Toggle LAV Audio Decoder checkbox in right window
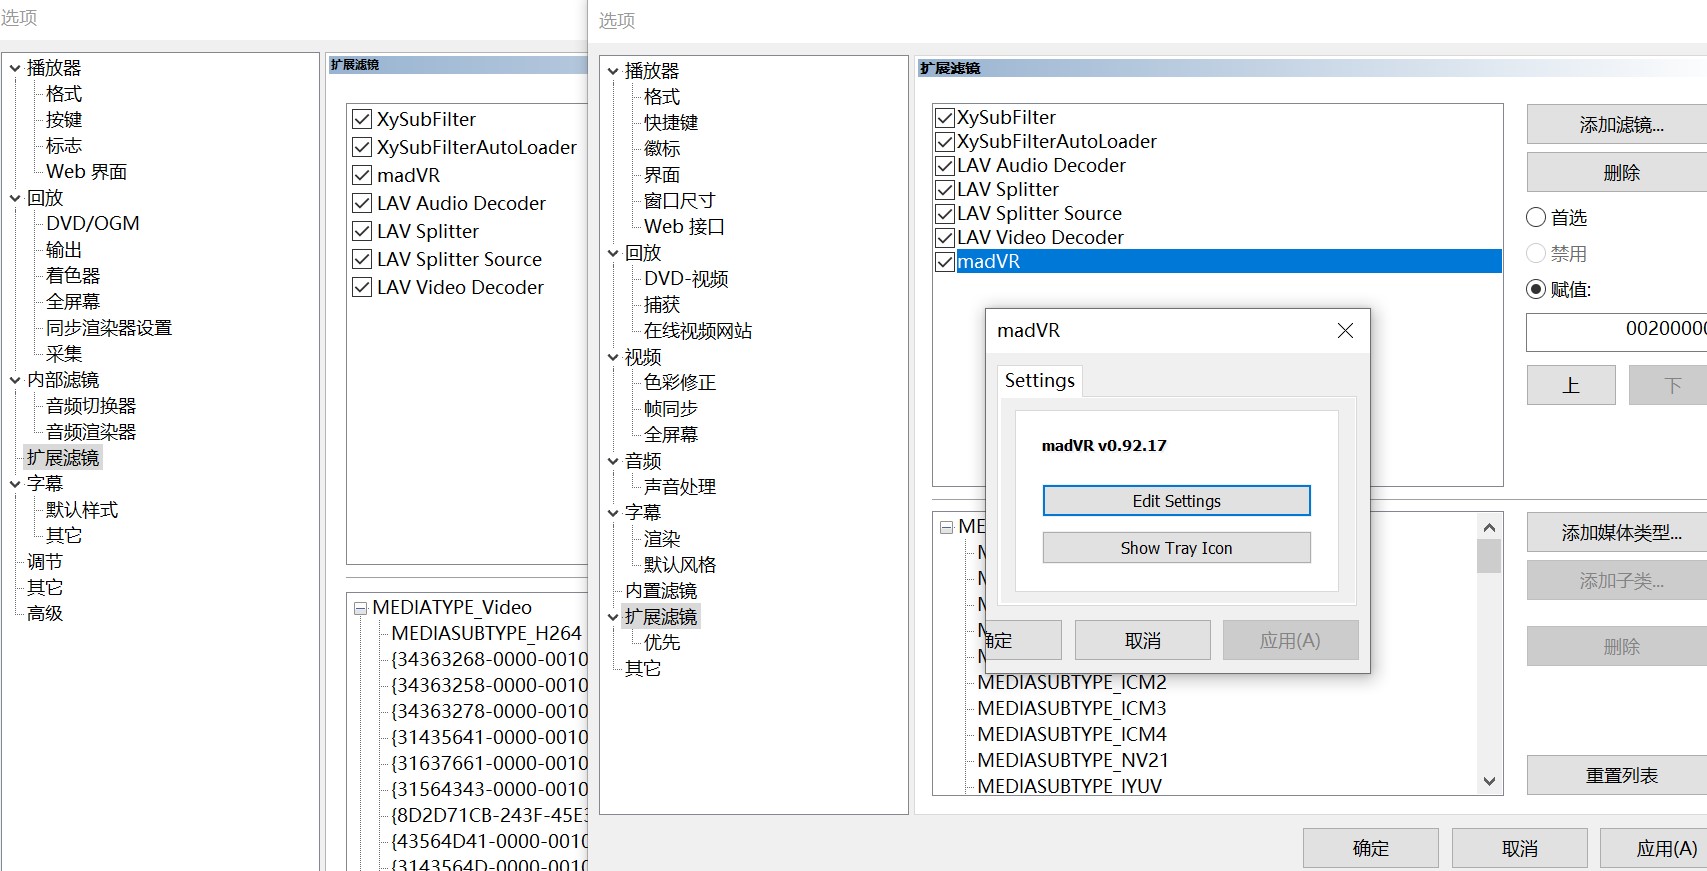The image size is (1707, 871). [x=945, y=165]
